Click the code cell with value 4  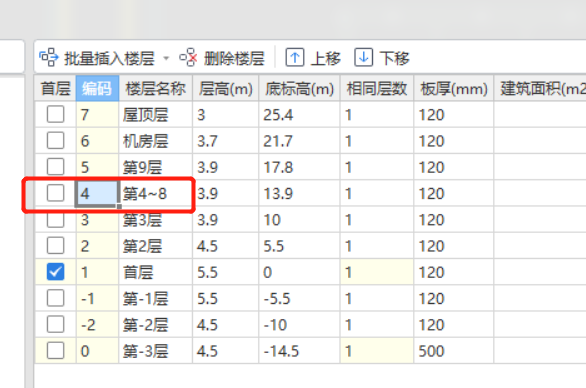pyautogui.click(x=97, y=193)
